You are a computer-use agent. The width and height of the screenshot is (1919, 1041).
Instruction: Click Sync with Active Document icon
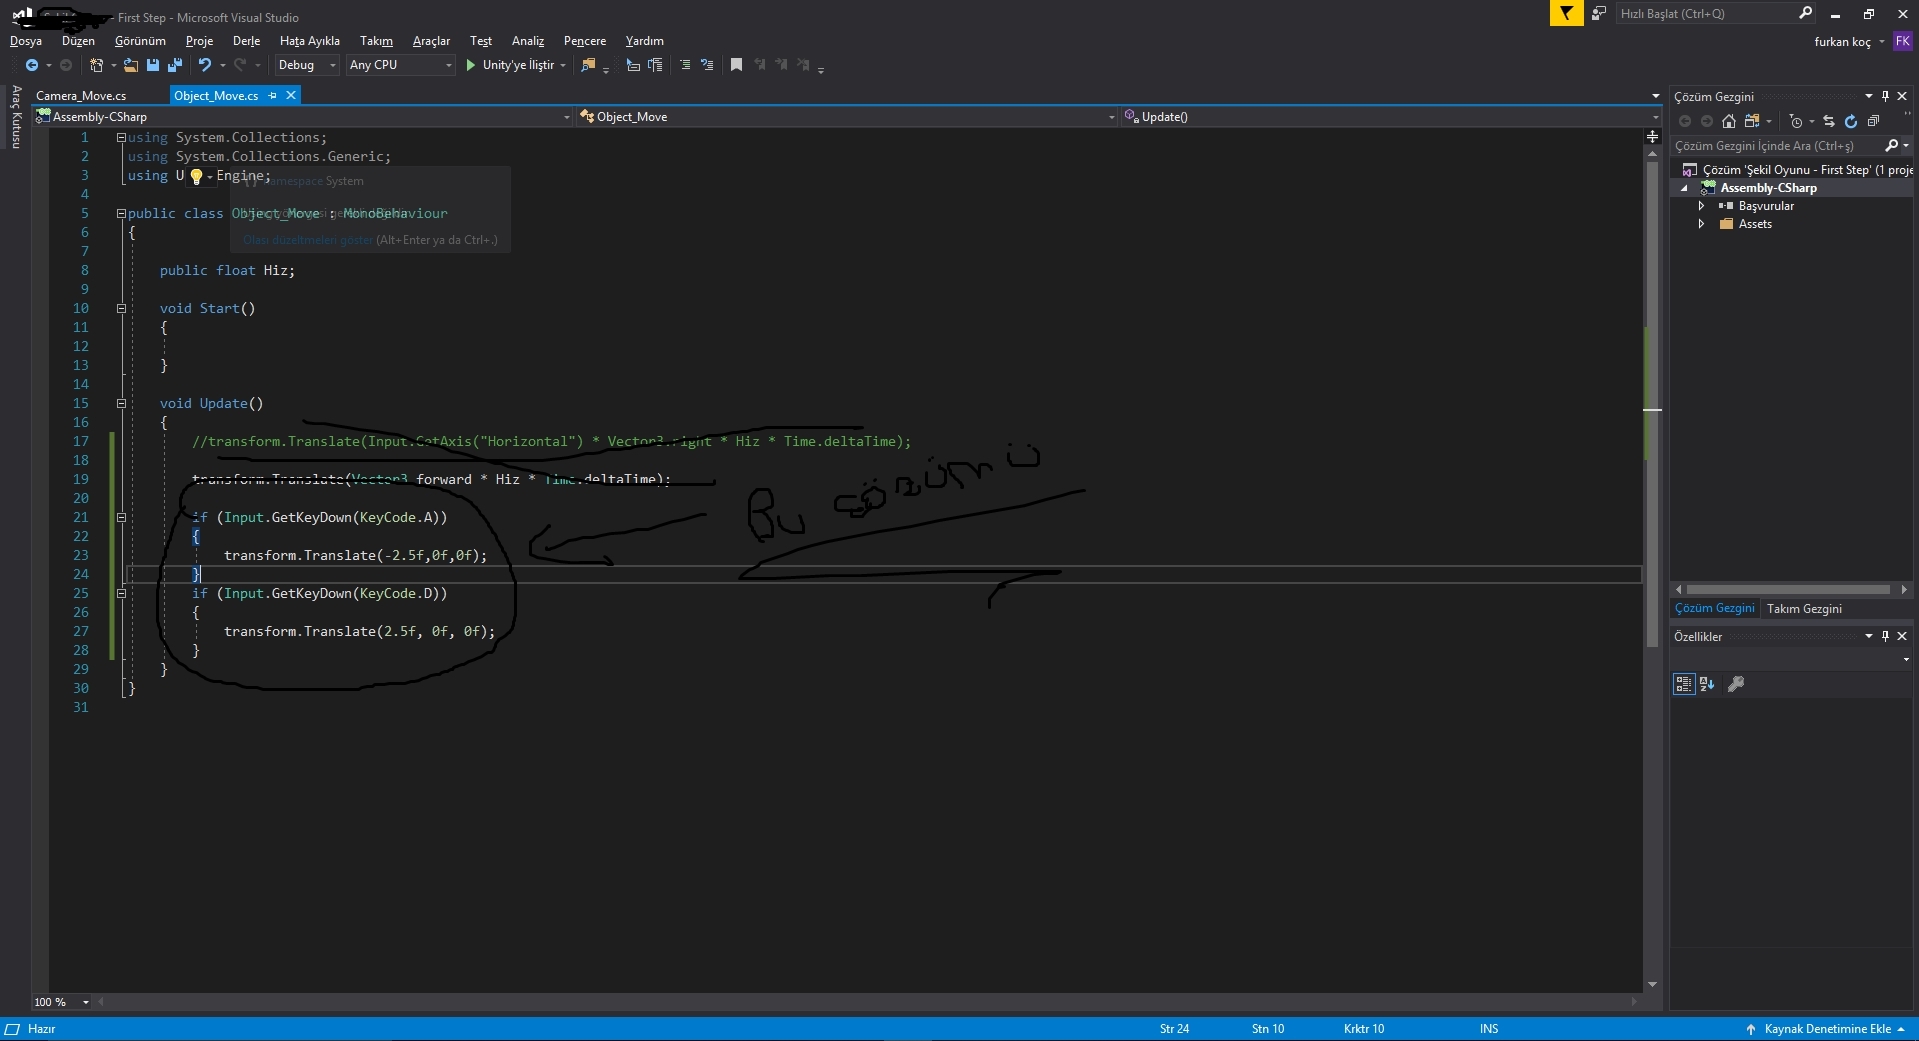tap(1828, 121)
